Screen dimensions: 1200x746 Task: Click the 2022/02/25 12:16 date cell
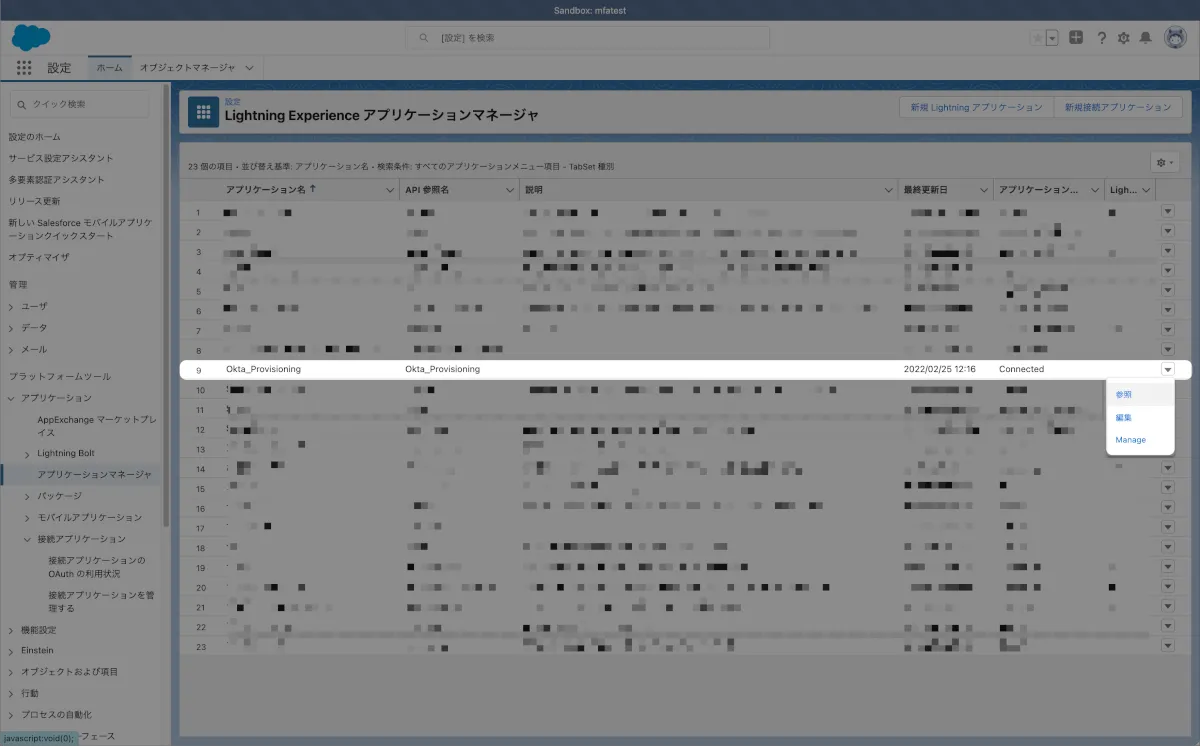point(940,369)
